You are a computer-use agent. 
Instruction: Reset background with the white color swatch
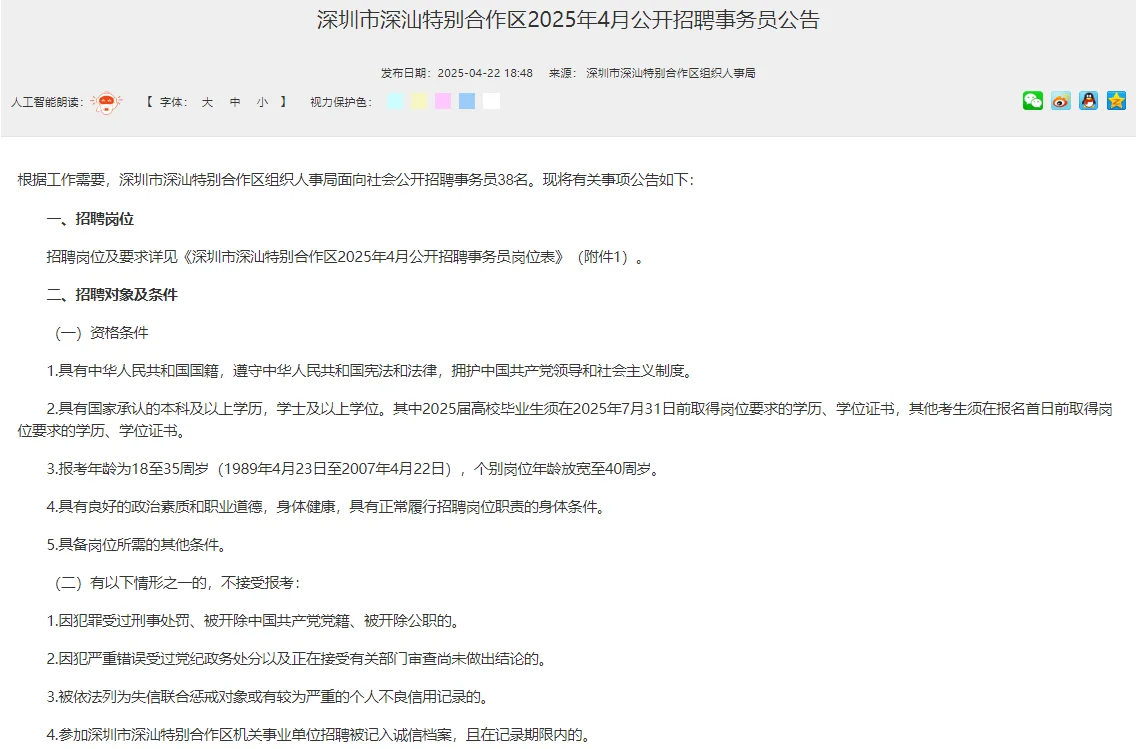point(488,101)
